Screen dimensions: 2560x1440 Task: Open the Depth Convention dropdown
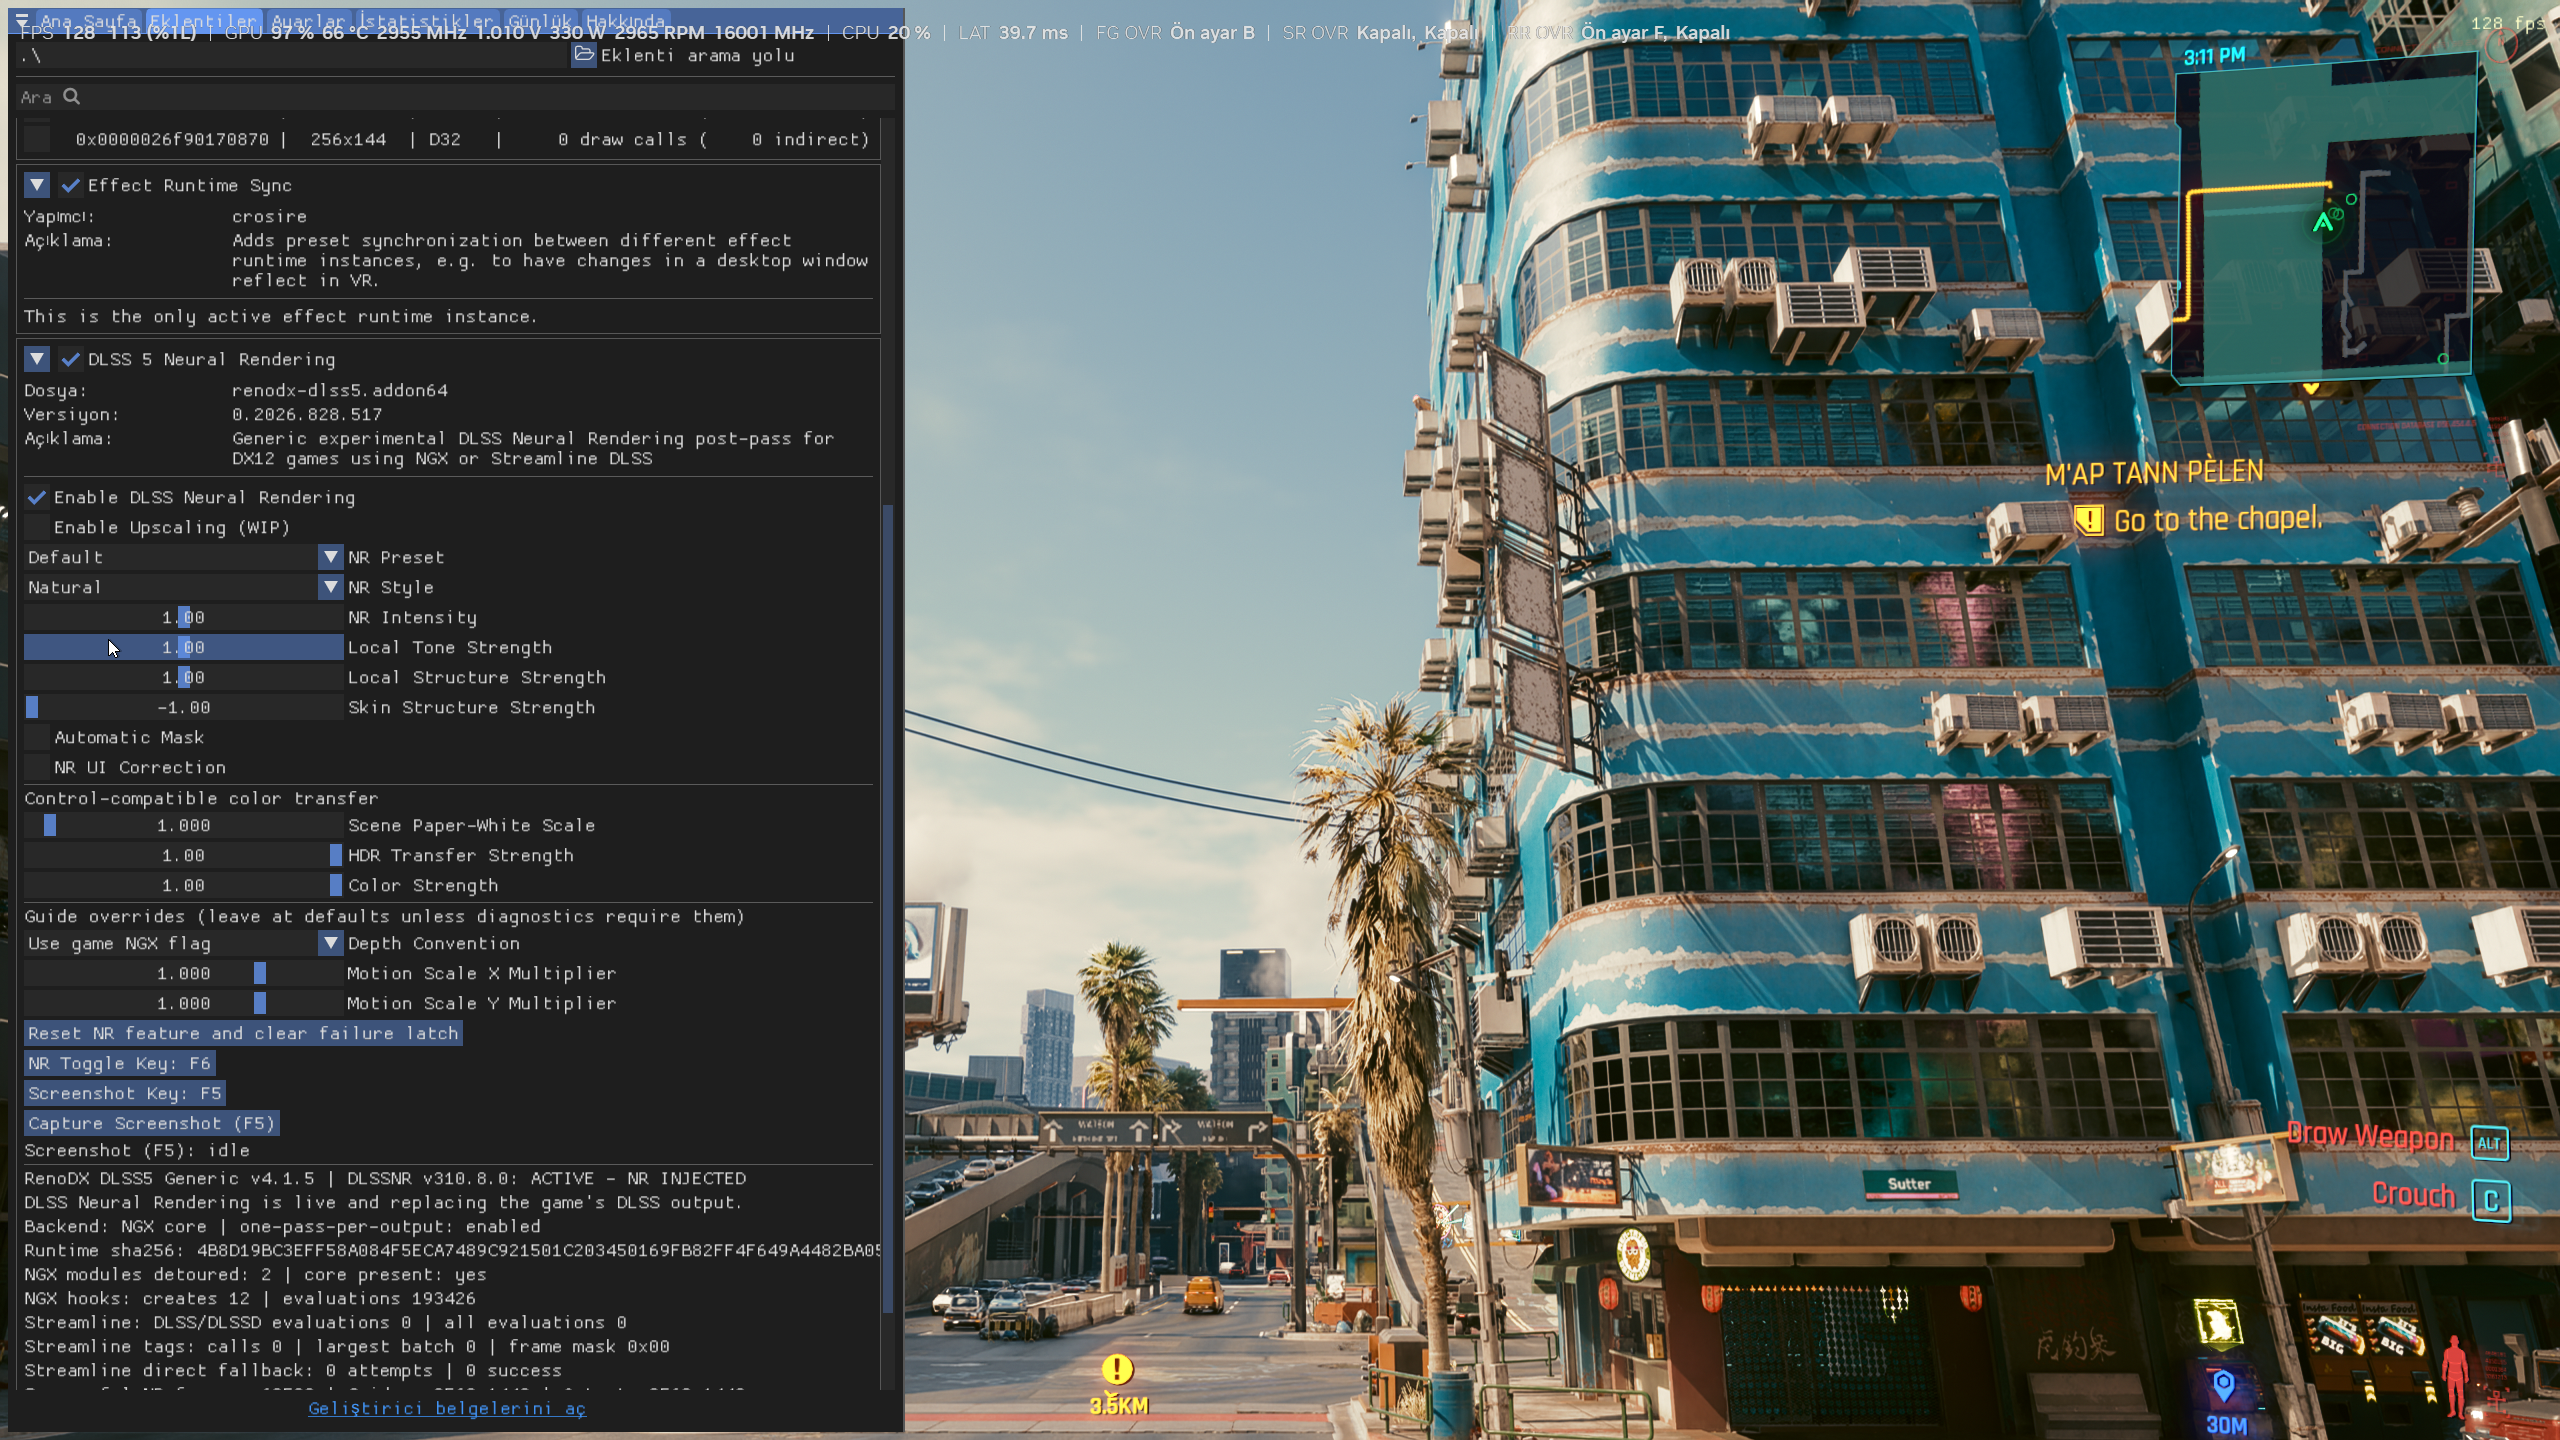coord(184,943)
